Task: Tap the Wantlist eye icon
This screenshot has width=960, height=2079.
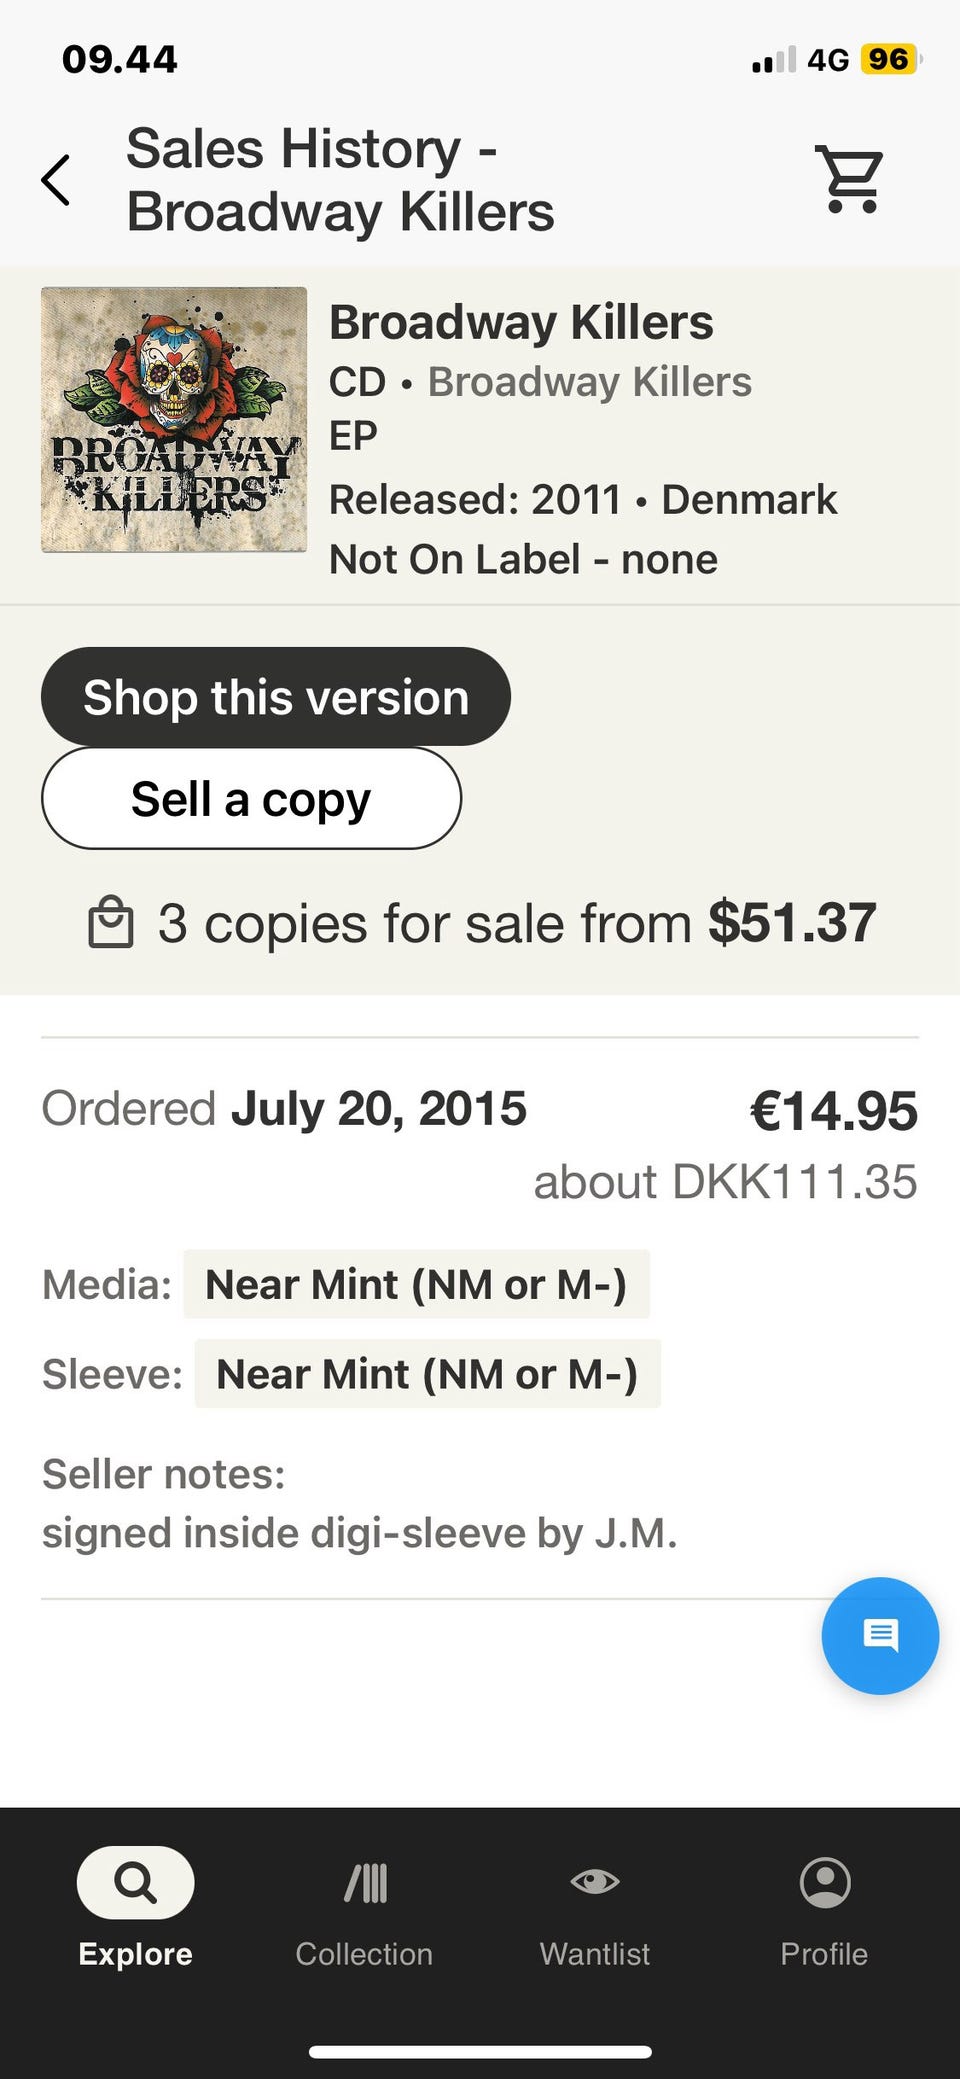Action: tap(595, 1882)
